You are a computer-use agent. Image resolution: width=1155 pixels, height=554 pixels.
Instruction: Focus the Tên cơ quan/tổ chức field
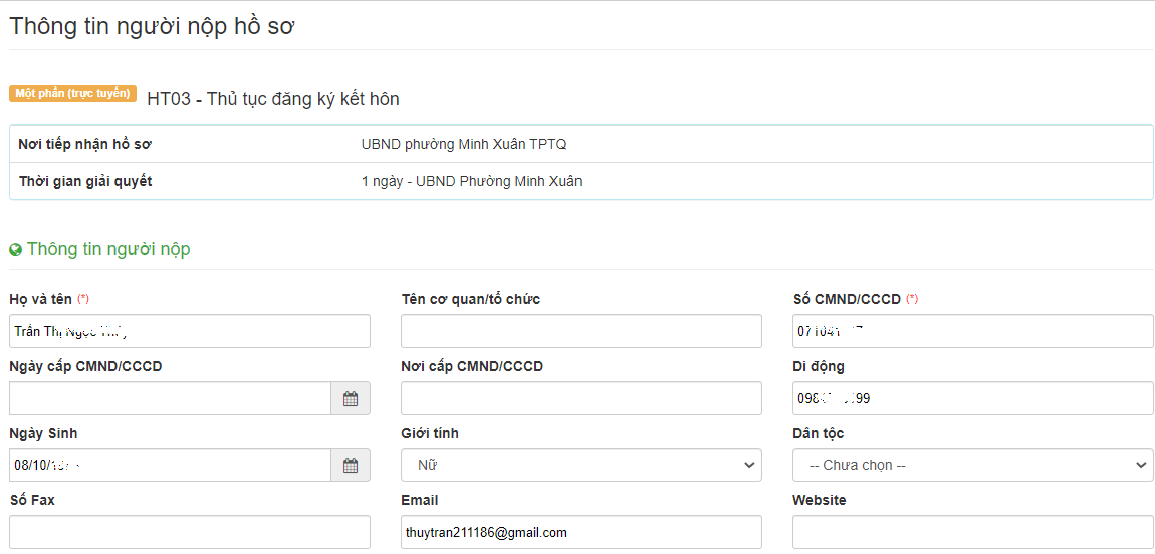tap(581, 331)
